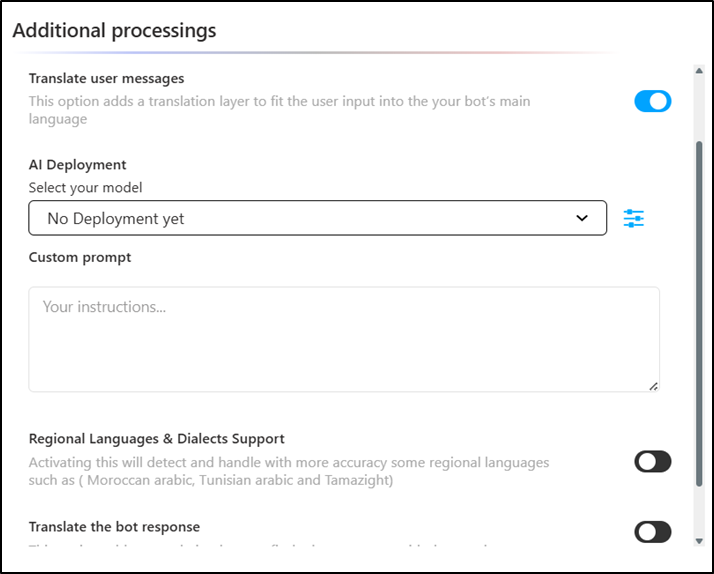Click the scrollbar down arrow
714x574 pixels.
click(x=699, y=541)
